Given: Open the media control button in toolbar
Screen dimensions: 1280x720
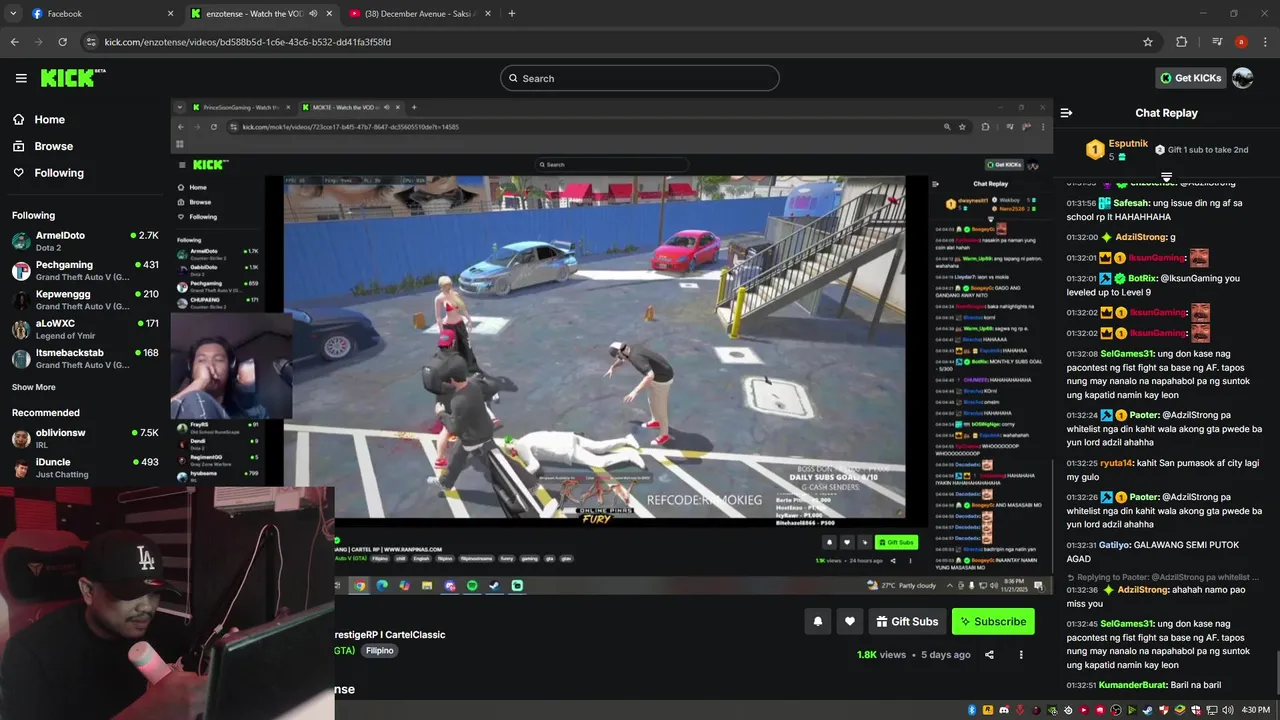Looking at the screenshot, I should [x=1217, y=42].
